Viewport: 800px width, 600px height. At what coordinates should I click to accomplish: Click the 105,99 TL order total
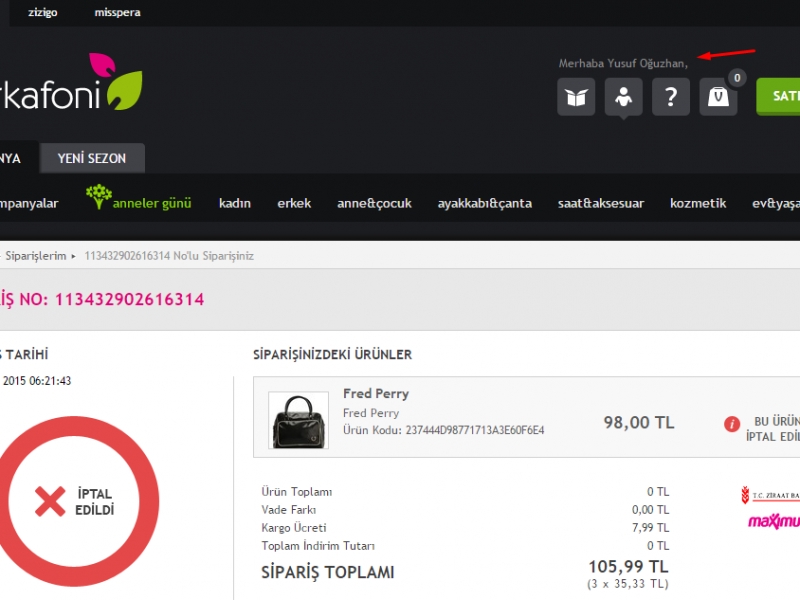(629, 567)
